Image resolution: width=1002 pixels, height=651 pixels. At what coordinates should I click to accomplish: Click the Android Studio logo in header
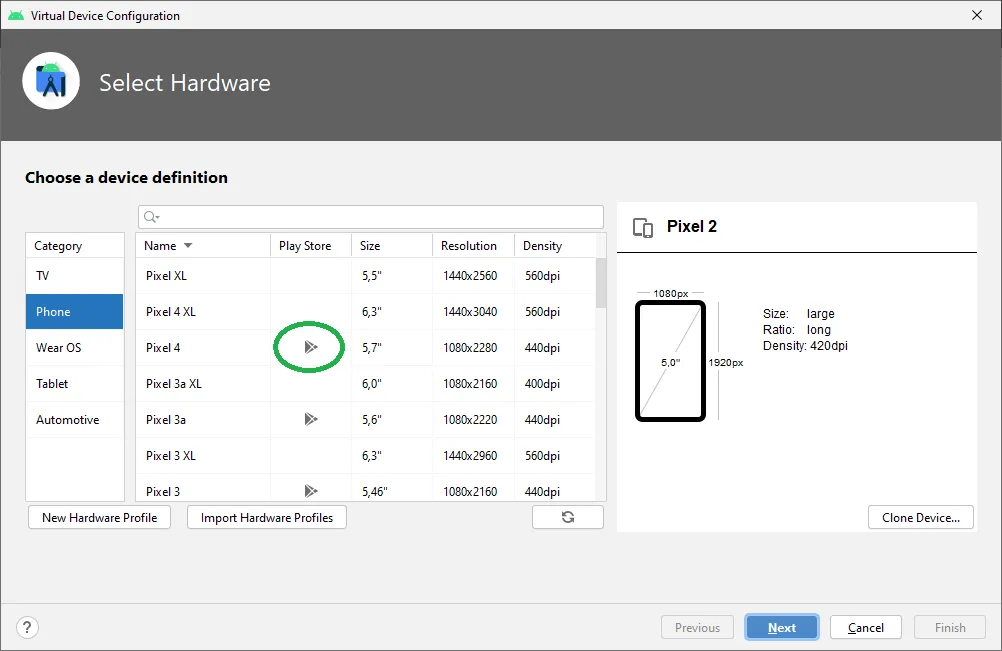tap(51, 81)
